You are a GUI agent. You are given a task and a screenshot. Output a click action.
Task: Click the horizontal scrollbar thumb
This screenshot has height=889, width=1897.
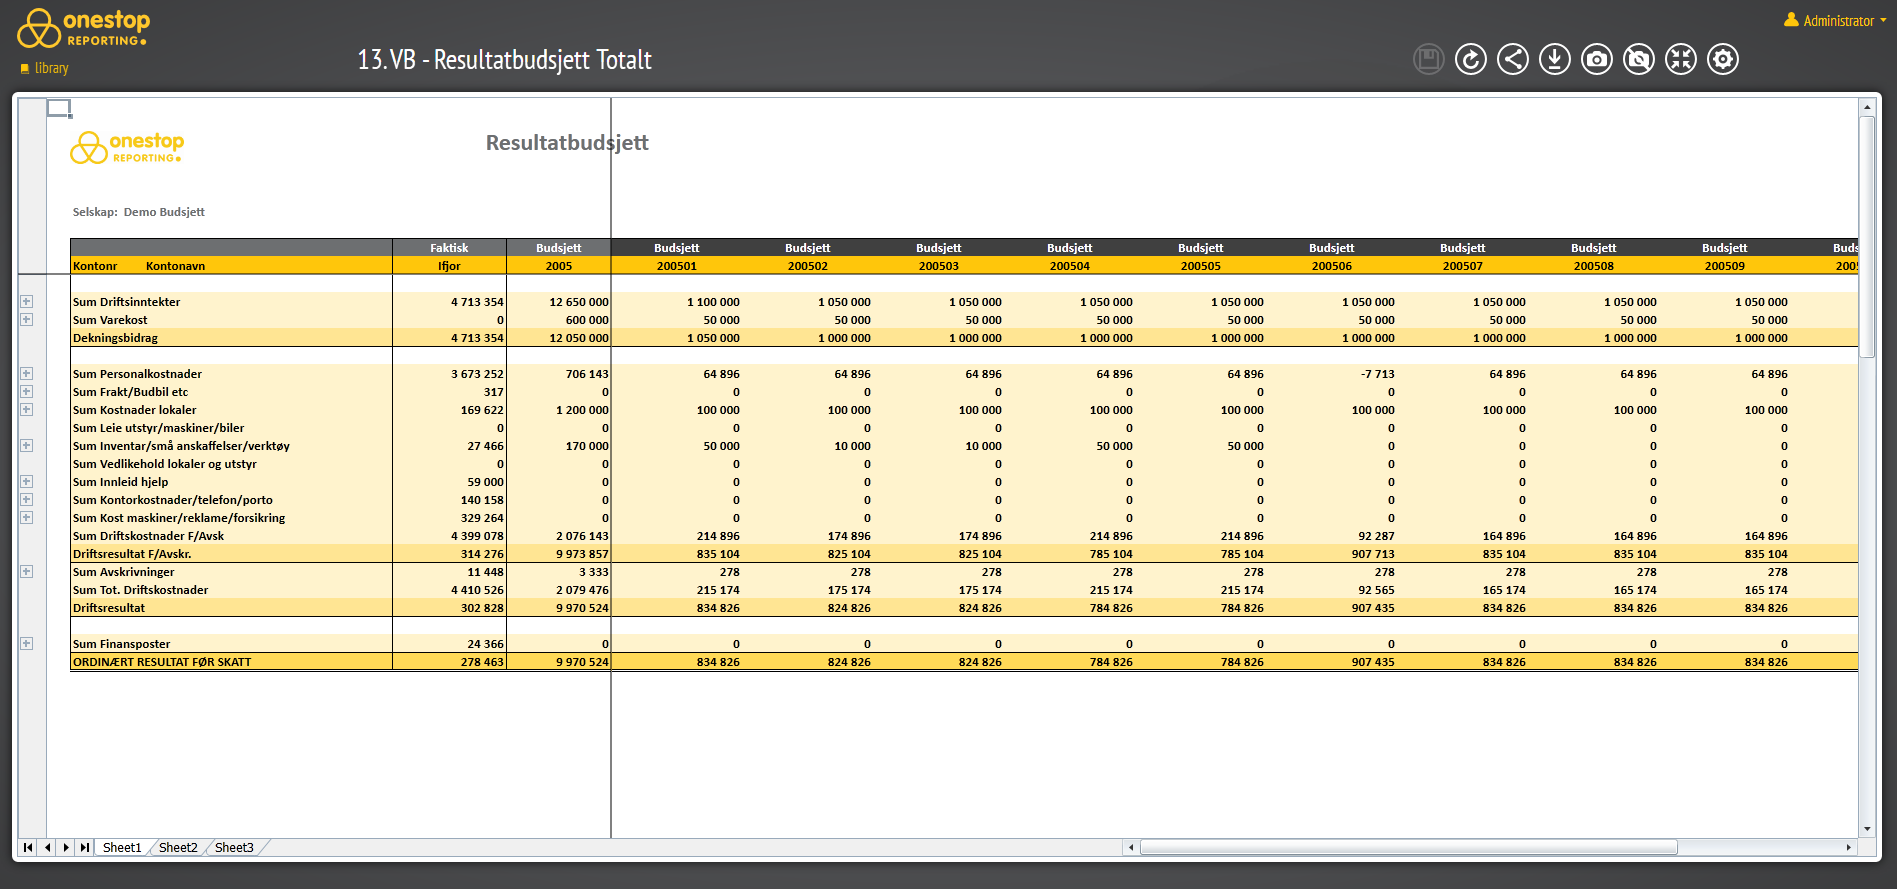point(1408,847)
